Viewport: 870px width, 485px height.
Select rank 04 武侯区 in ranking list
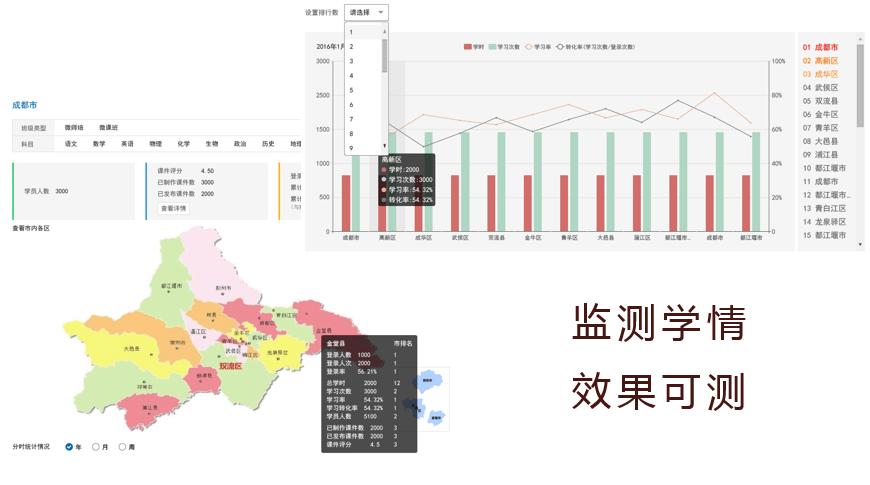(820, 87)
